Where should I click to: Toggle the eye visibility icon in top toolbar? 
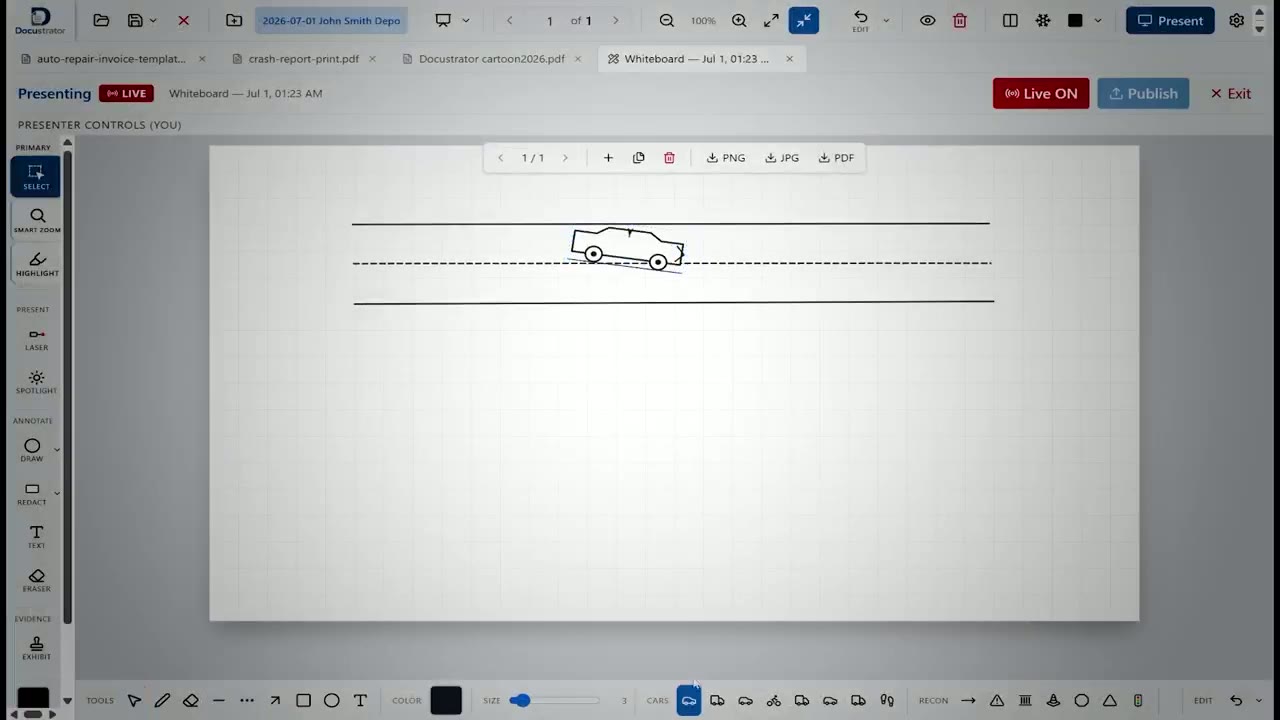click(x=928, y=21)
